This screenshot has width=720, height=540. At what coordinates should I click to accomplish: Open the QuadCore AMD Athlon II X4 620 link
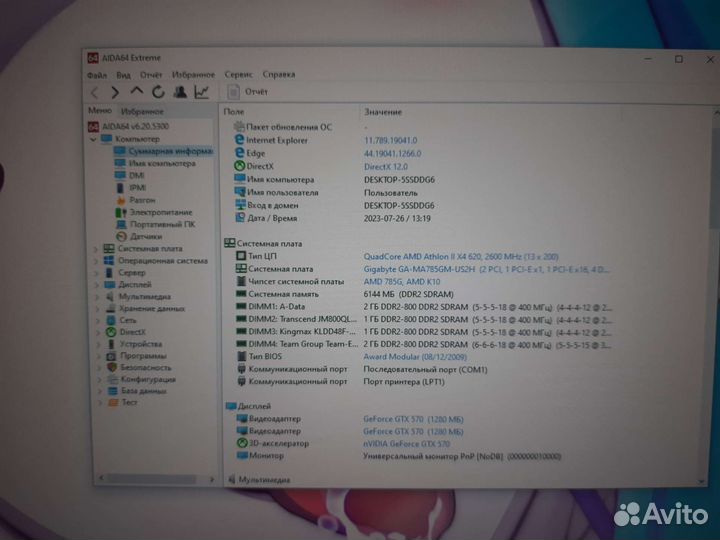[x=461, y=257]
